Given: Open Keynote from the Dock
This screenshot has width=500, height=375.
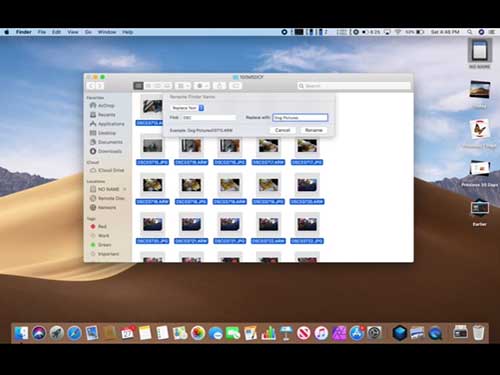Looking at the screenshot, I should tap(286, 333).
